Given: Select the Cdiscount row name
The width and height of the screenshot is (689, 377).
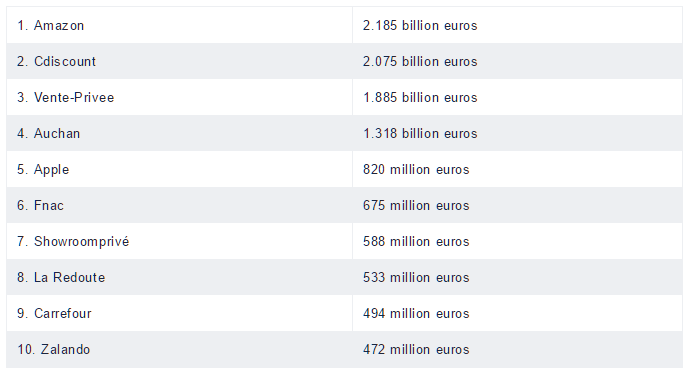Looking at the screenshot, I should coord(179,61).
